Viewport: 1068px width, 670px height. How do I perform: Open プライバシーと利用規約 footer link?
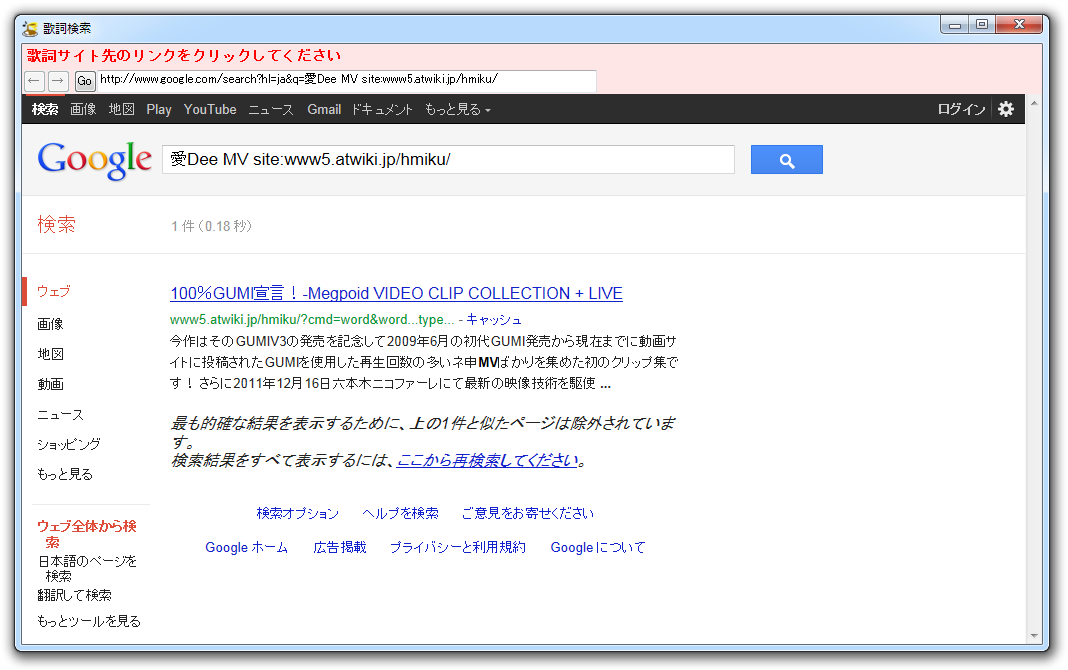[x=458, y=547]
